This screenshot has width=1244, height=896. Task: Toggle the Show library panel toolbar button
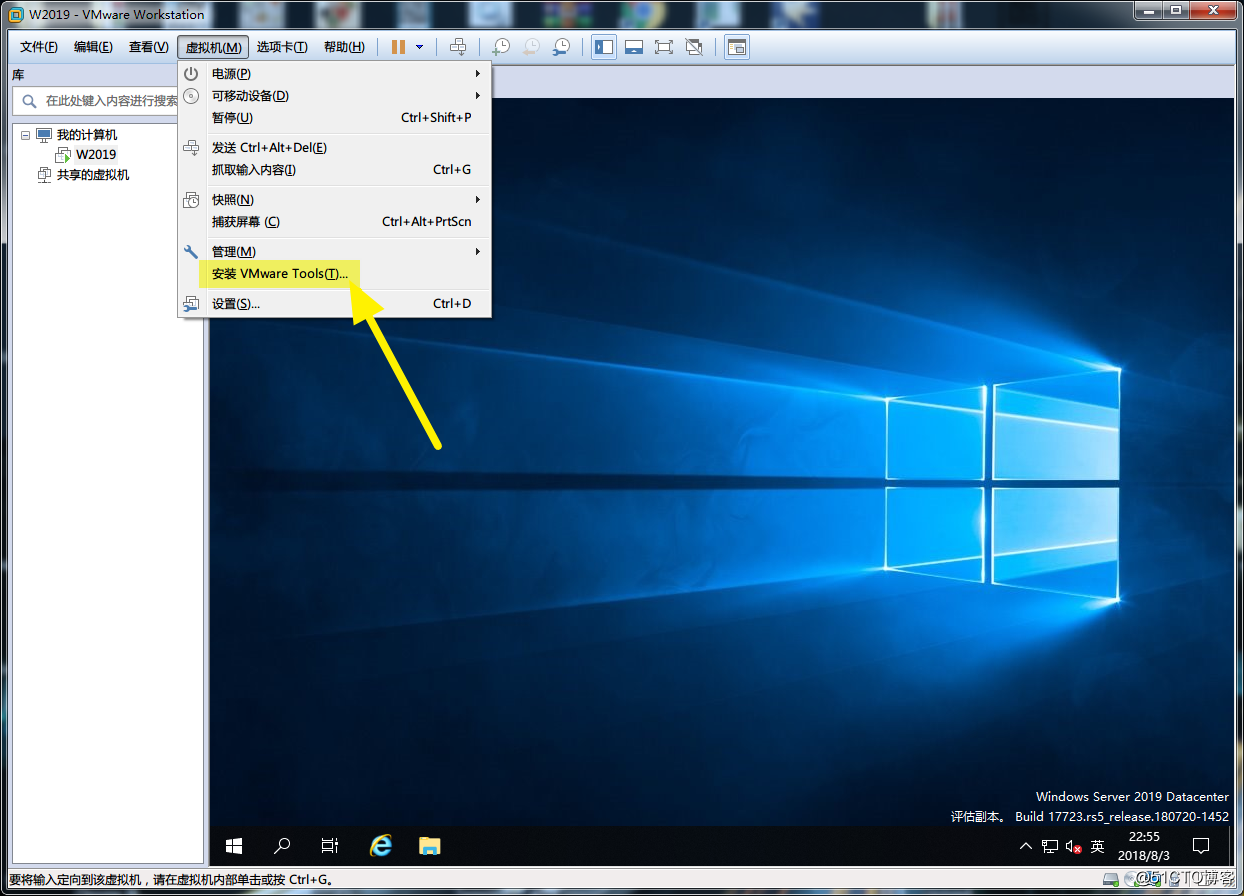click(603, 47)
